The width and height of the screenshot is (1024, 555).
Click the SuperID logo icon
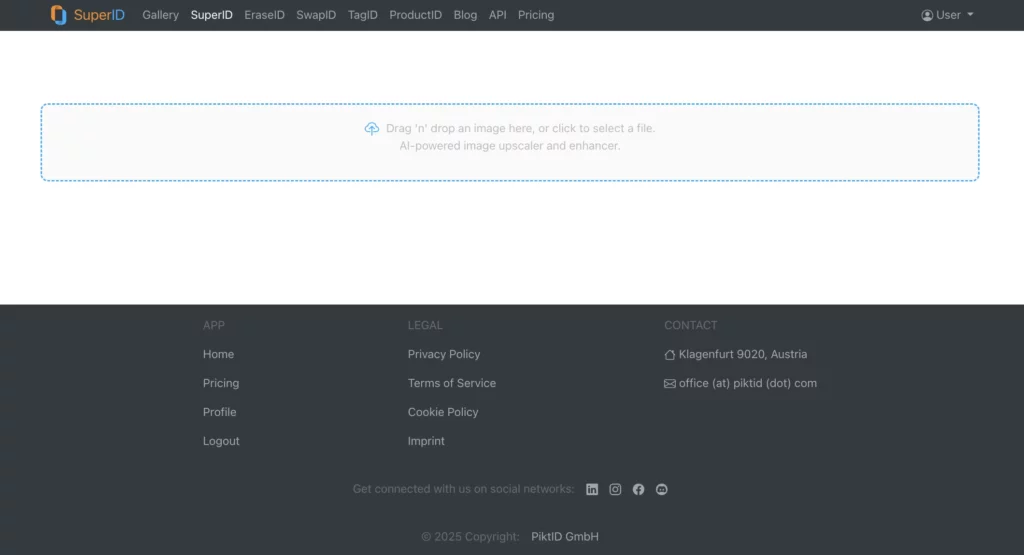[59, 15]
